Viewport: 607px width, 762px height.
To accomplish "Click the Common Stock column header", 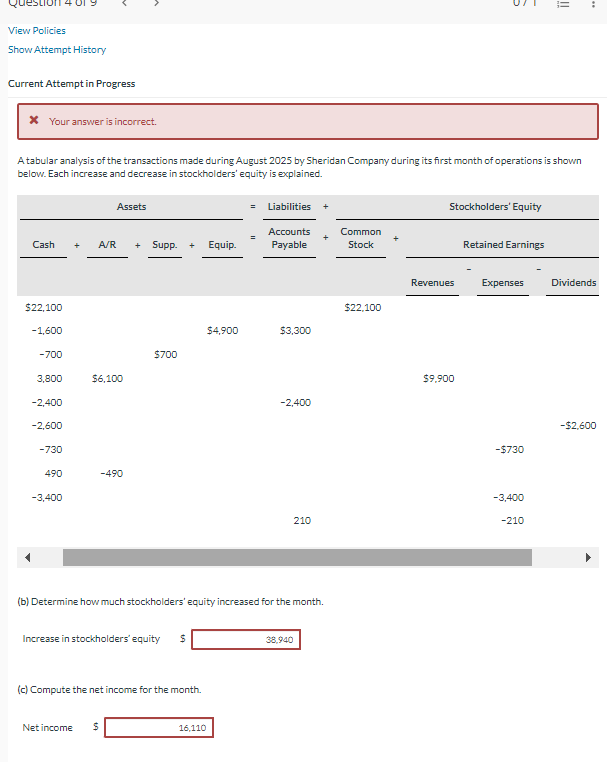I will (361, 238).
